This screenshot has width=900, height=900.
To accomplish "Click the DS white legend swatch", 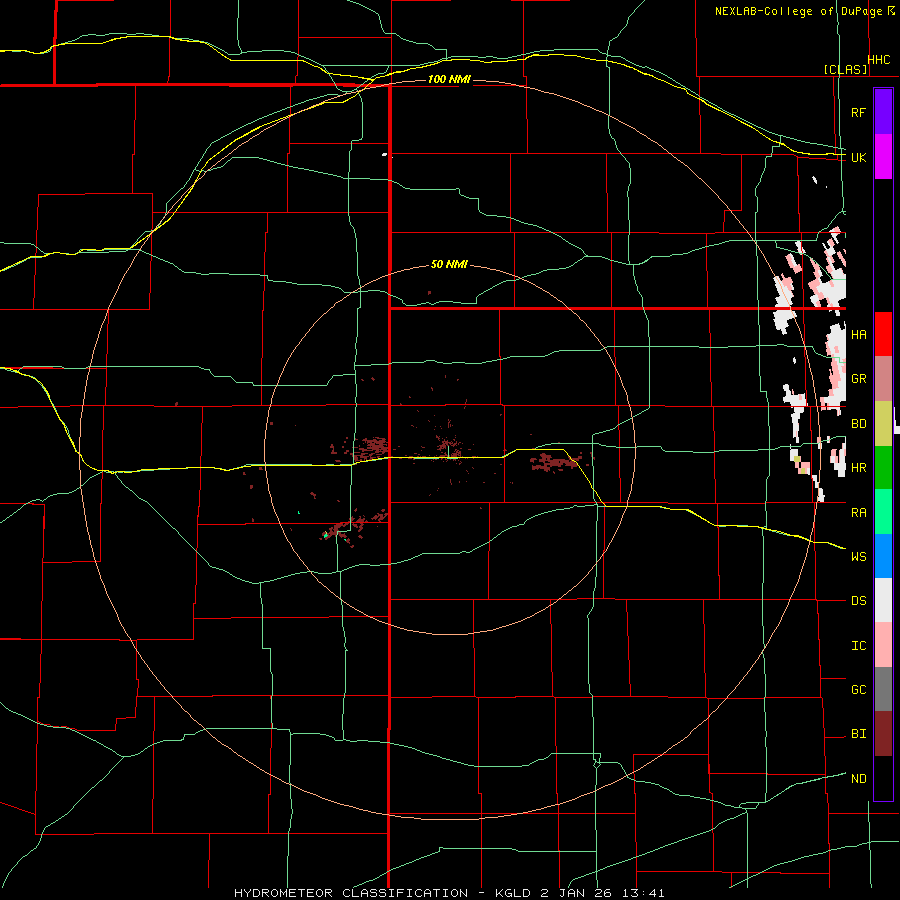I will 883,600.
